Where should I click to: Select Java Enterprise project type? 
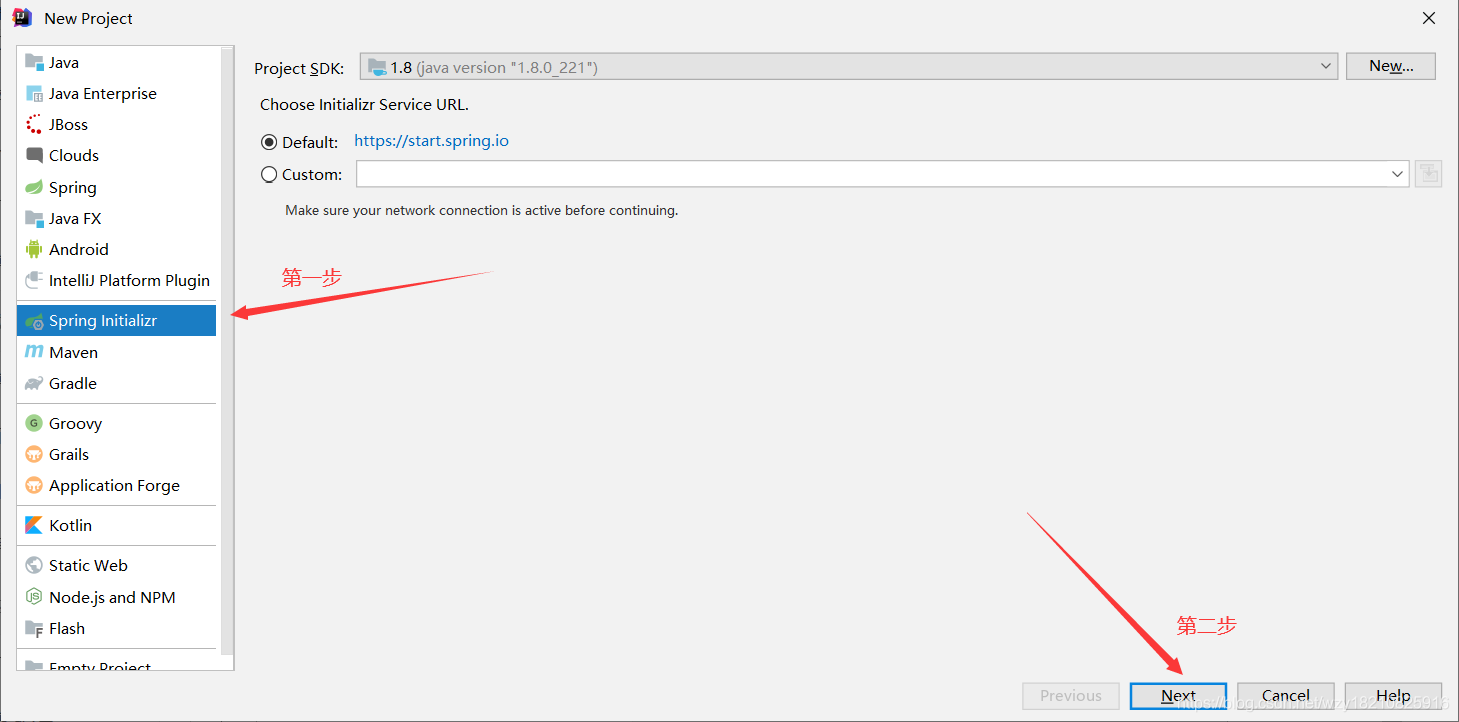[x=116, y=93]
